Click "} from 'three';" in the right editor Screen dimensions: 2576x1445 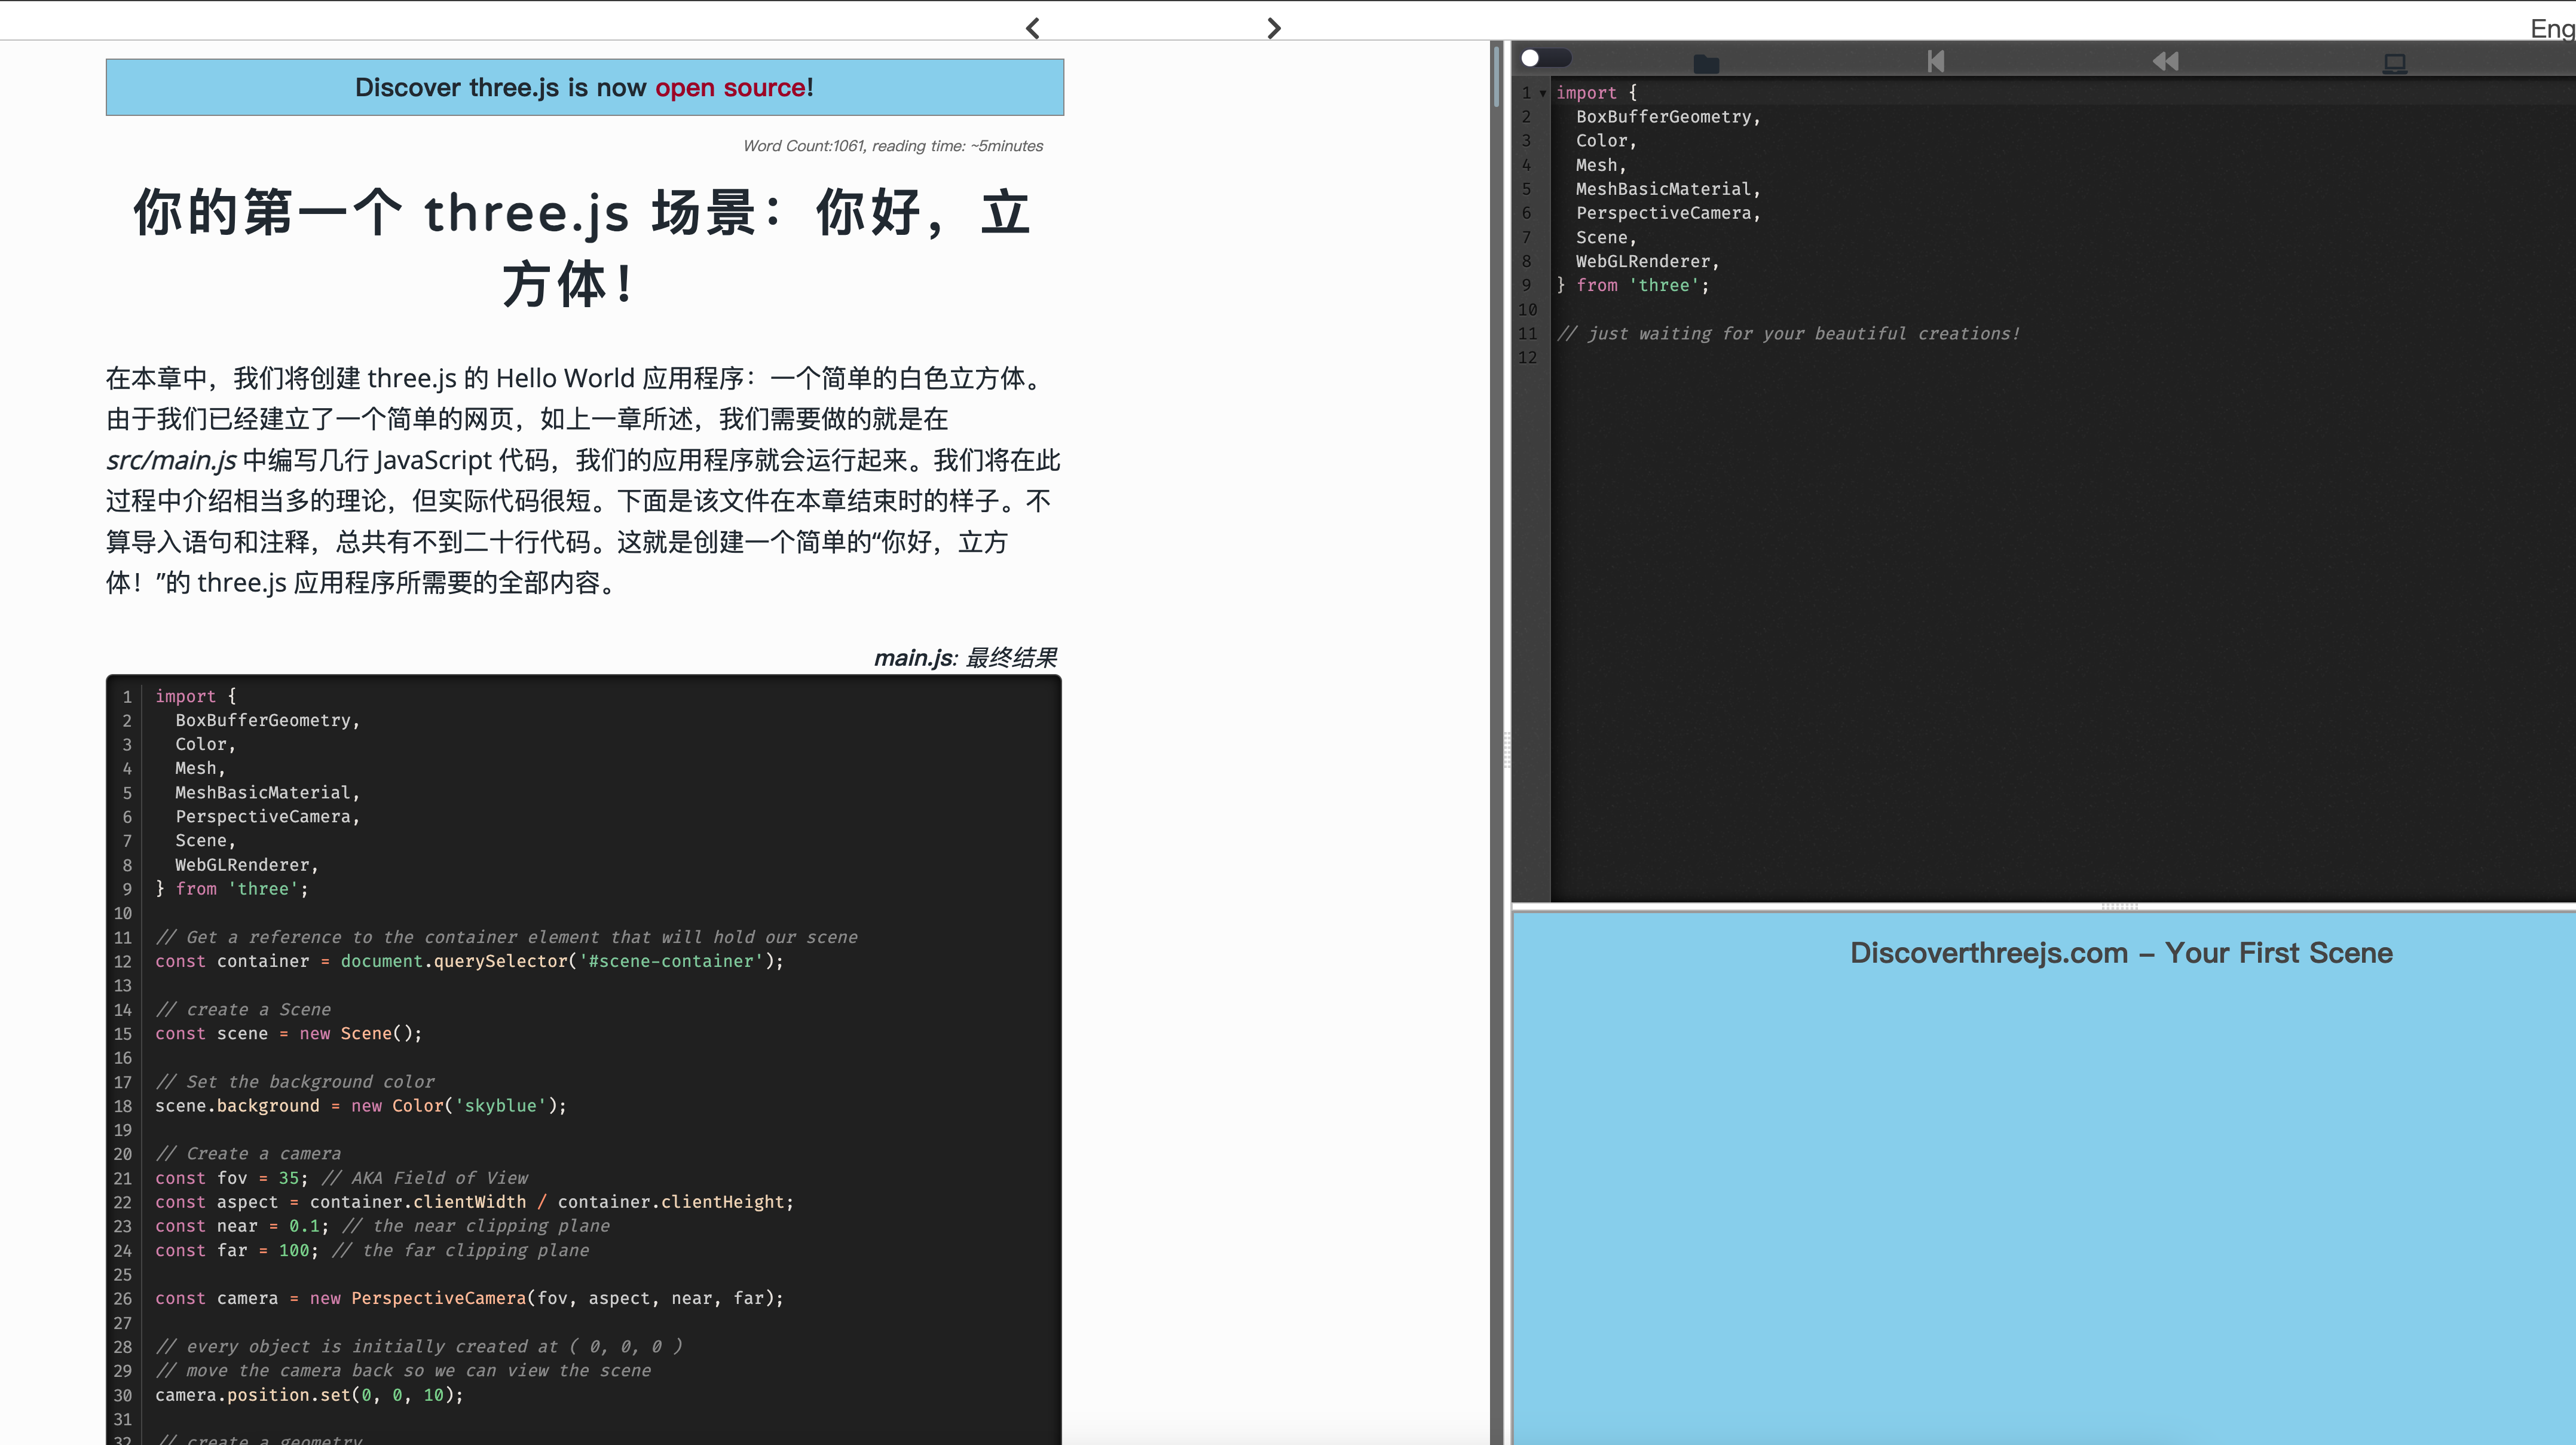1633,285
